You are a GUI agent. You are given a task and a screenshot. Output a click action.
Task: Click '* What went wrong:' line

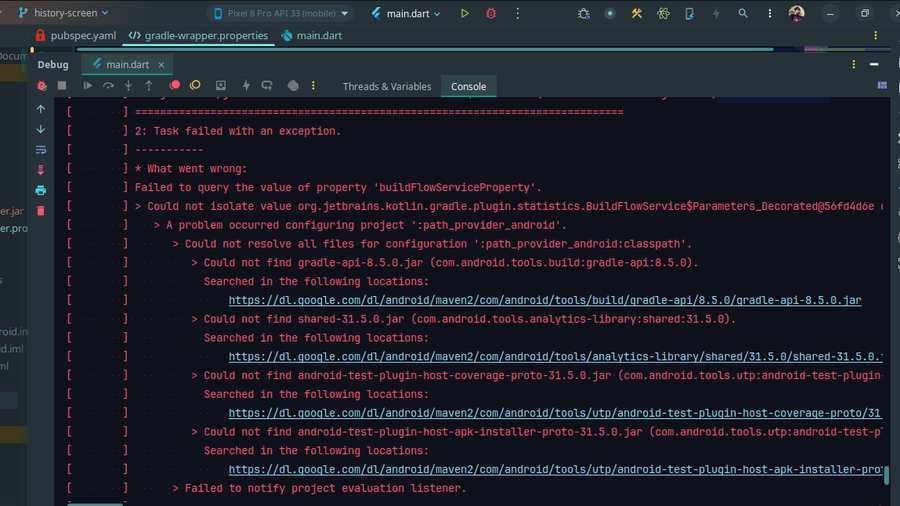tap(191, 169)
